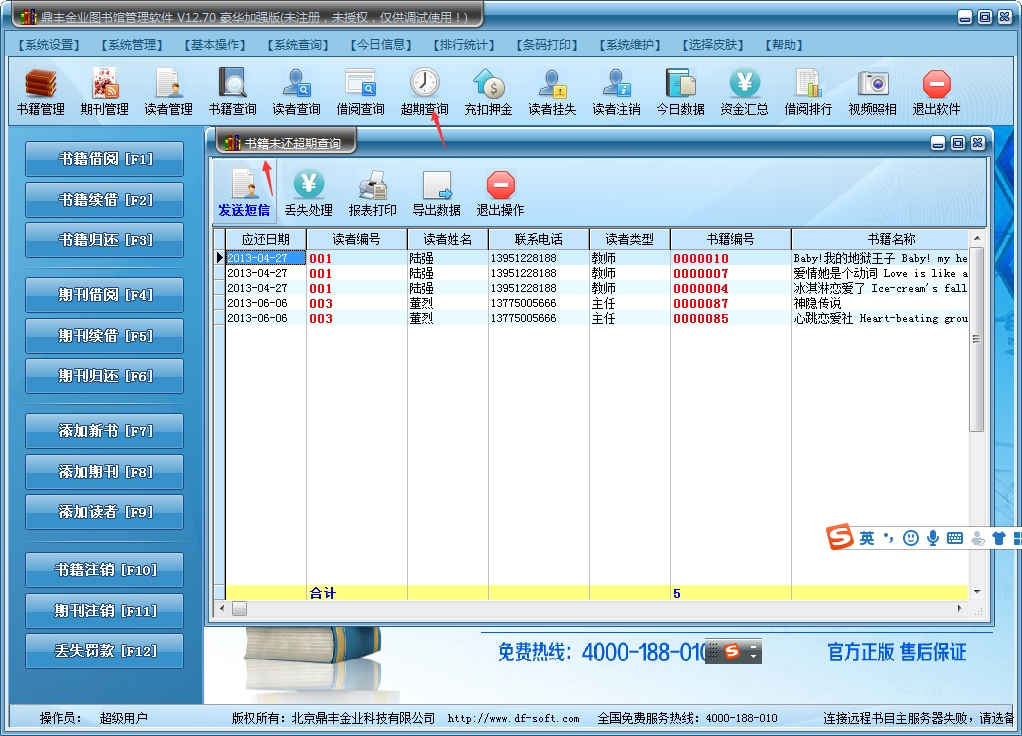Sort by 应还日期 column header
The image size is (1022, 736).
click(x=265, y=239)
